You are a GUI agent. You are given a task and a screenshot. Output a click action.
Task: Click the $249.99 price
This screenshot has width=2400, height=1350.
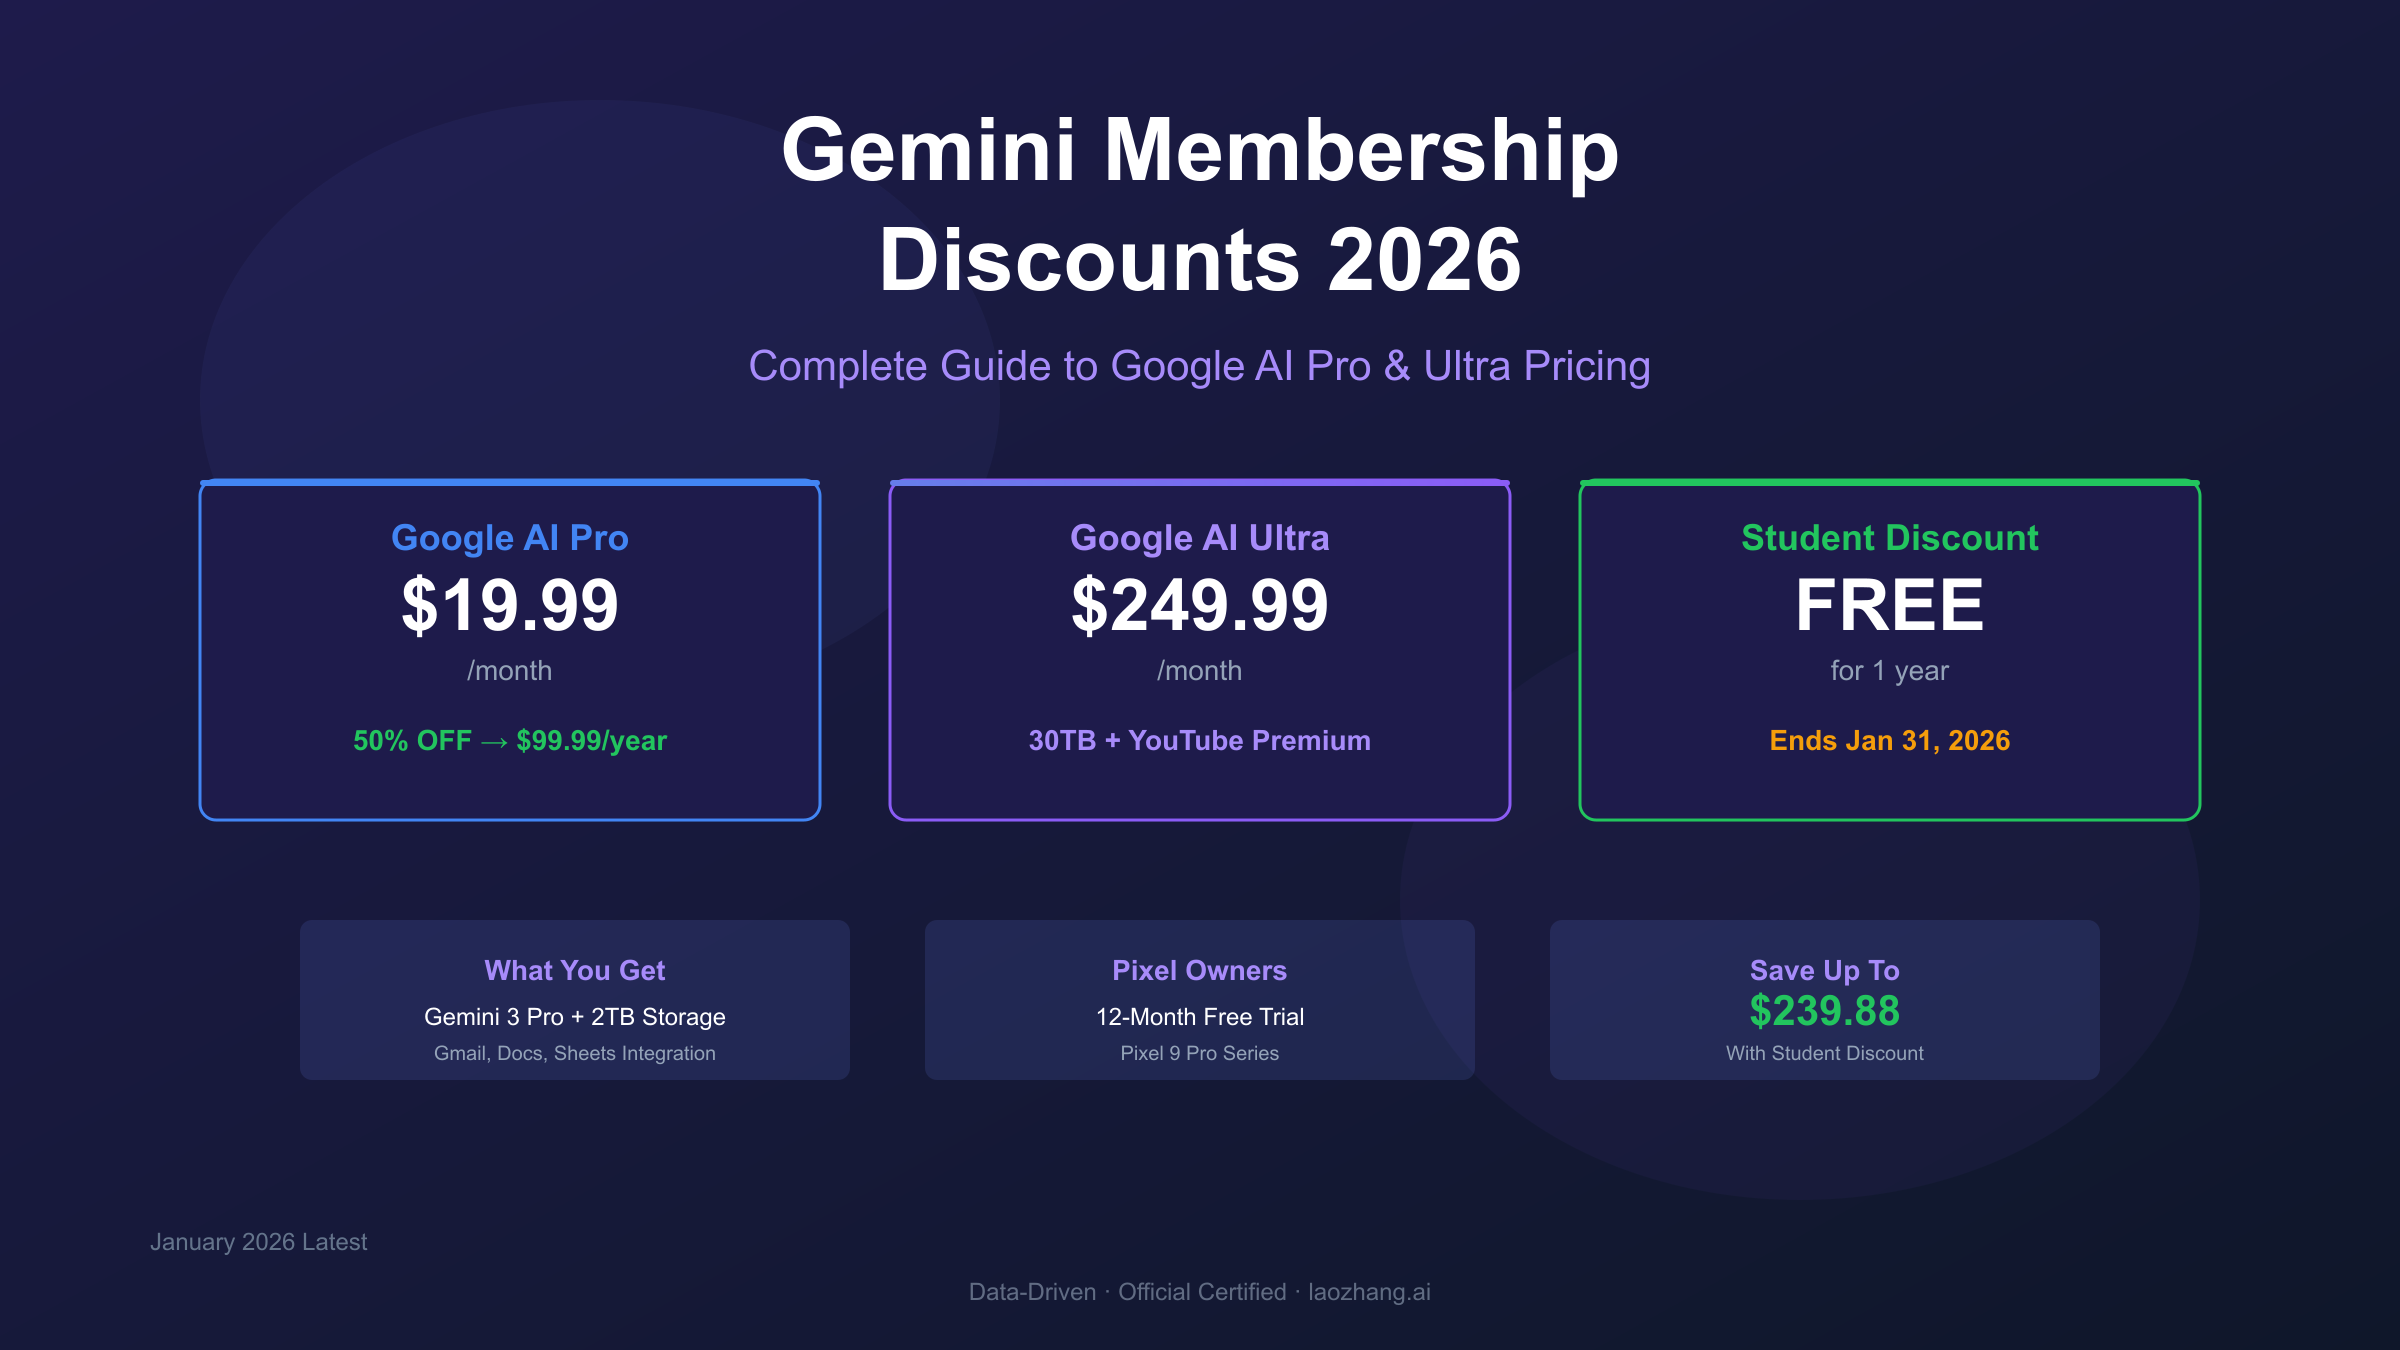click(x=1199, y=605)
